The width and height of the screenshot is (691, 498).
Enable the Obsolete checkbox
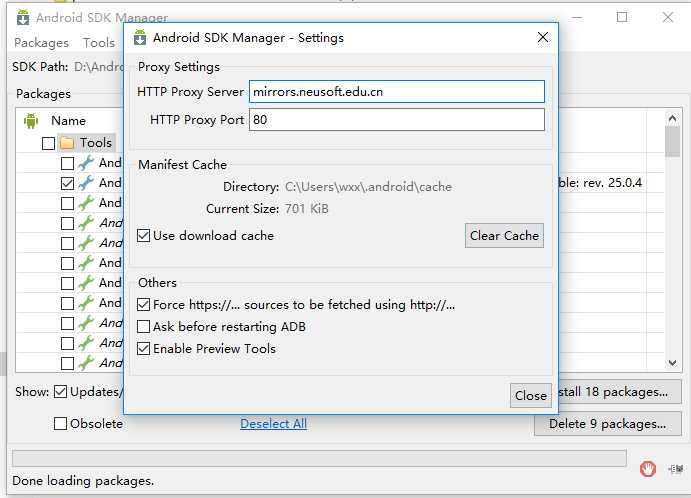[x=60, y=424]
